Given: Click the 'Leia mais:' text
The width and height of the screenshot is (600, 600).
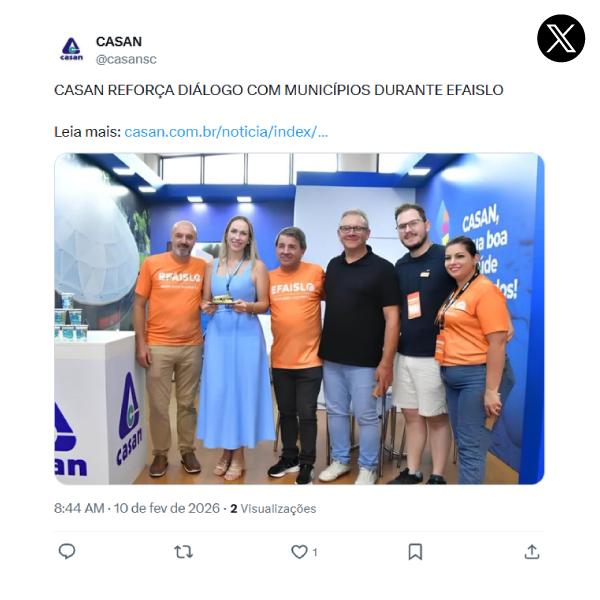Looking at the screenshot, I should (x=88, y=132).
